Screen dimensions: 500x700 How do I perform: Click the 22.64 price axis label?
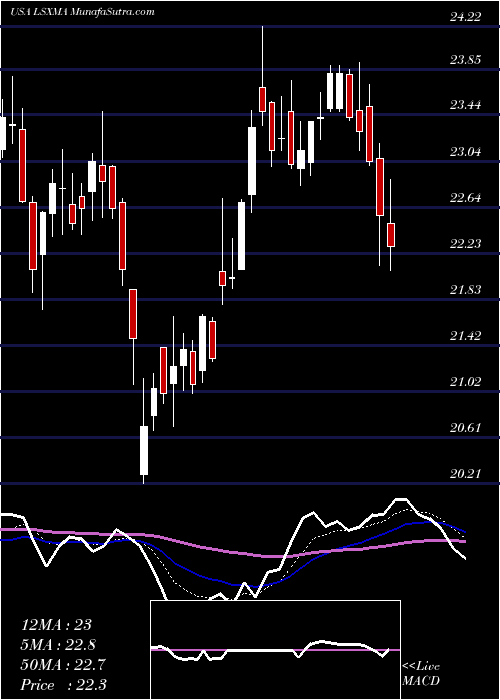click(x=466, y=197)
